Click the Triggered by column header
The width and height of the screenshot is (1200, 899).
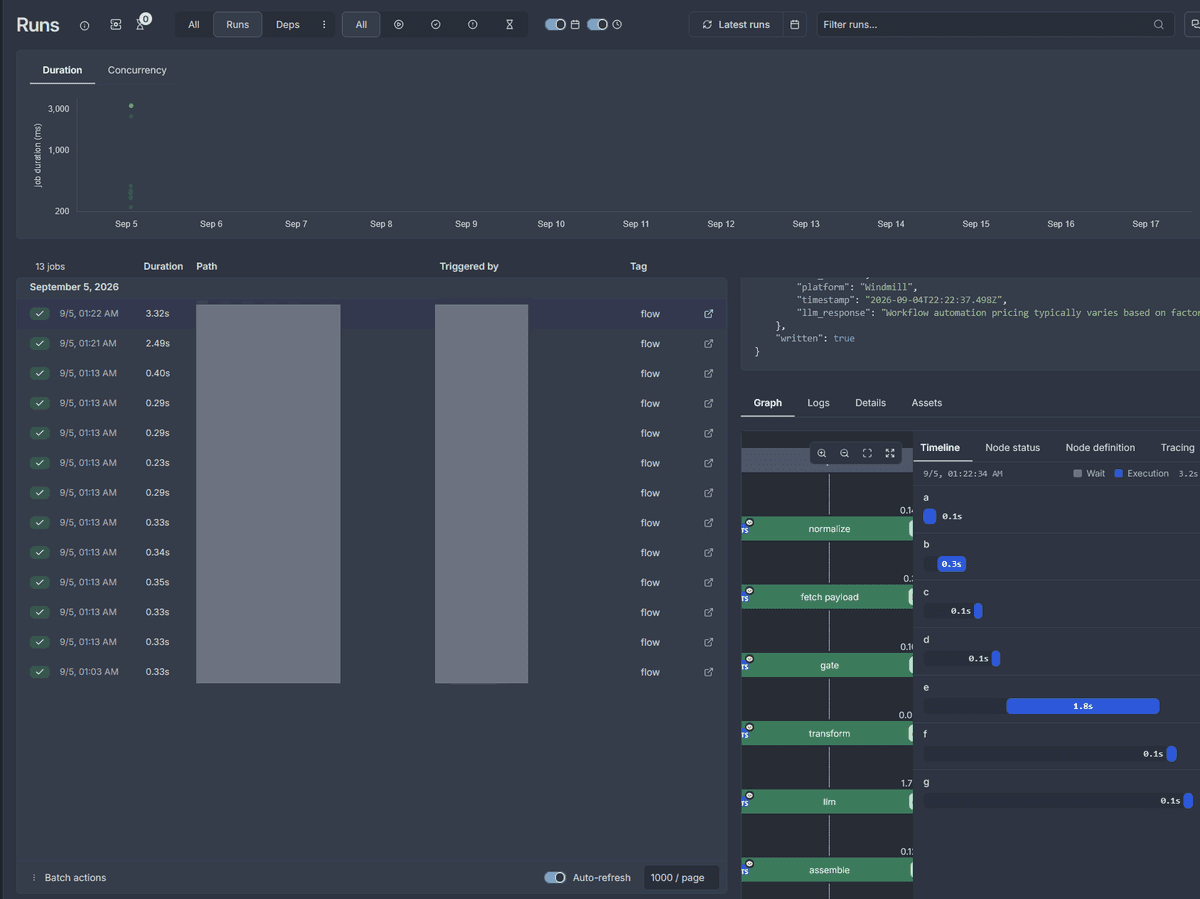469,267
